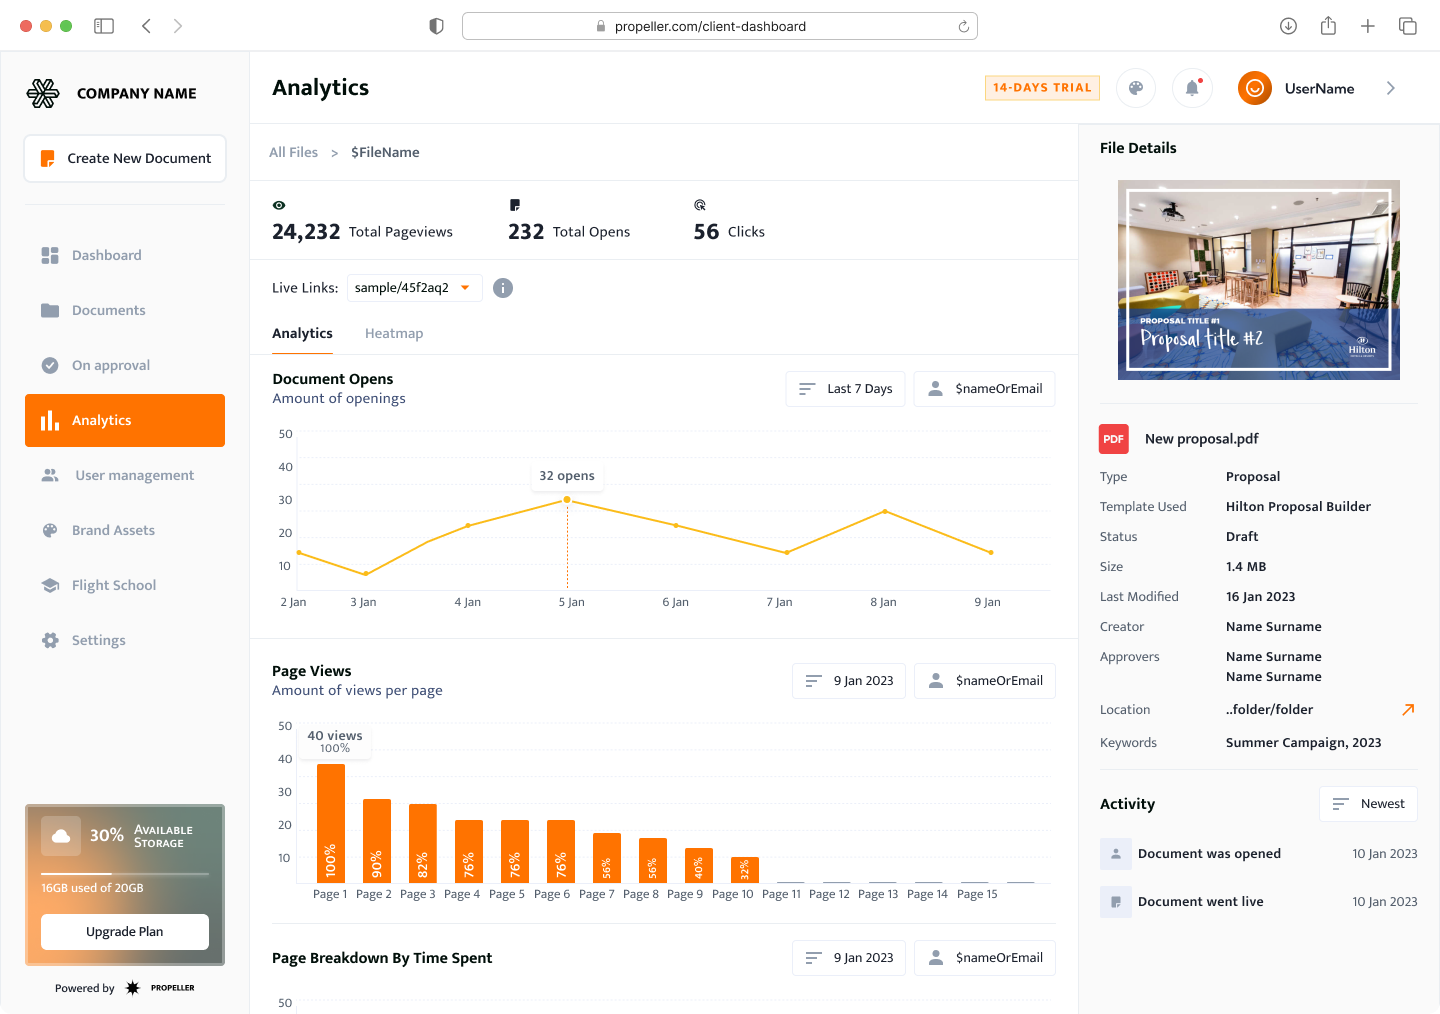Click the page reload icon in address bar
Screen dimensions: 1440x1014
[x=963, y=27]
